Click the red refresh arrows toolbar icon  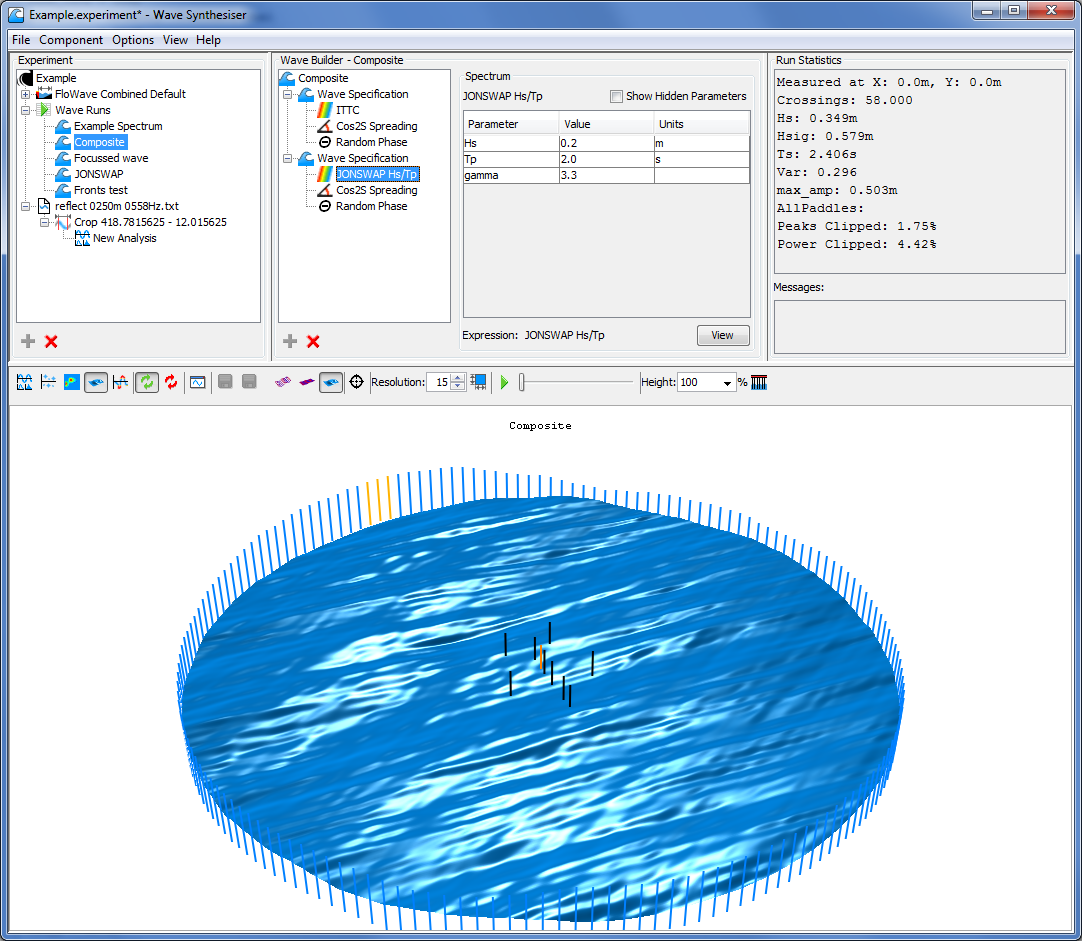pos(171,382)
